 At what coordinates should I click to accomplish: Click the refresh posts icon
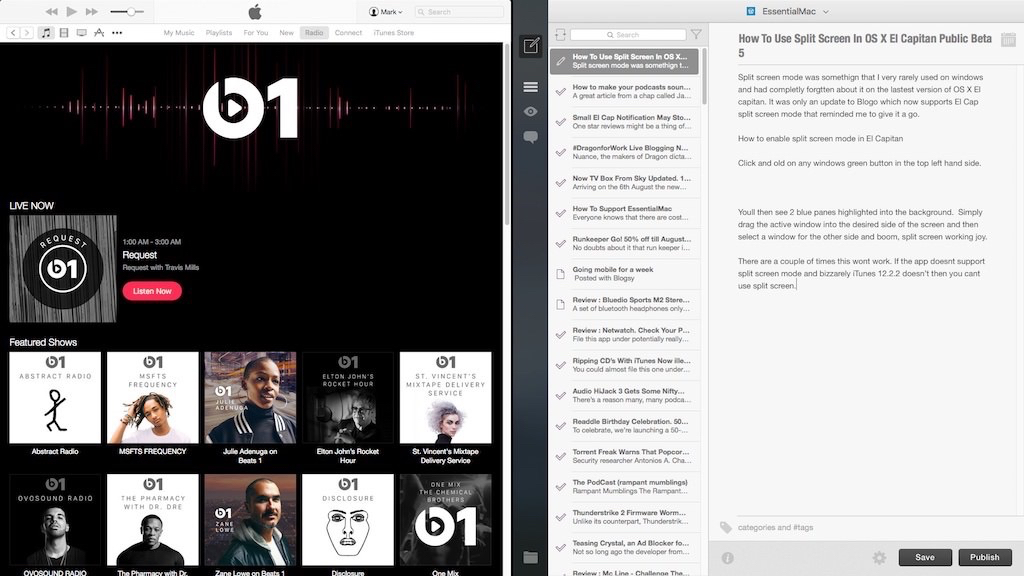560,35
